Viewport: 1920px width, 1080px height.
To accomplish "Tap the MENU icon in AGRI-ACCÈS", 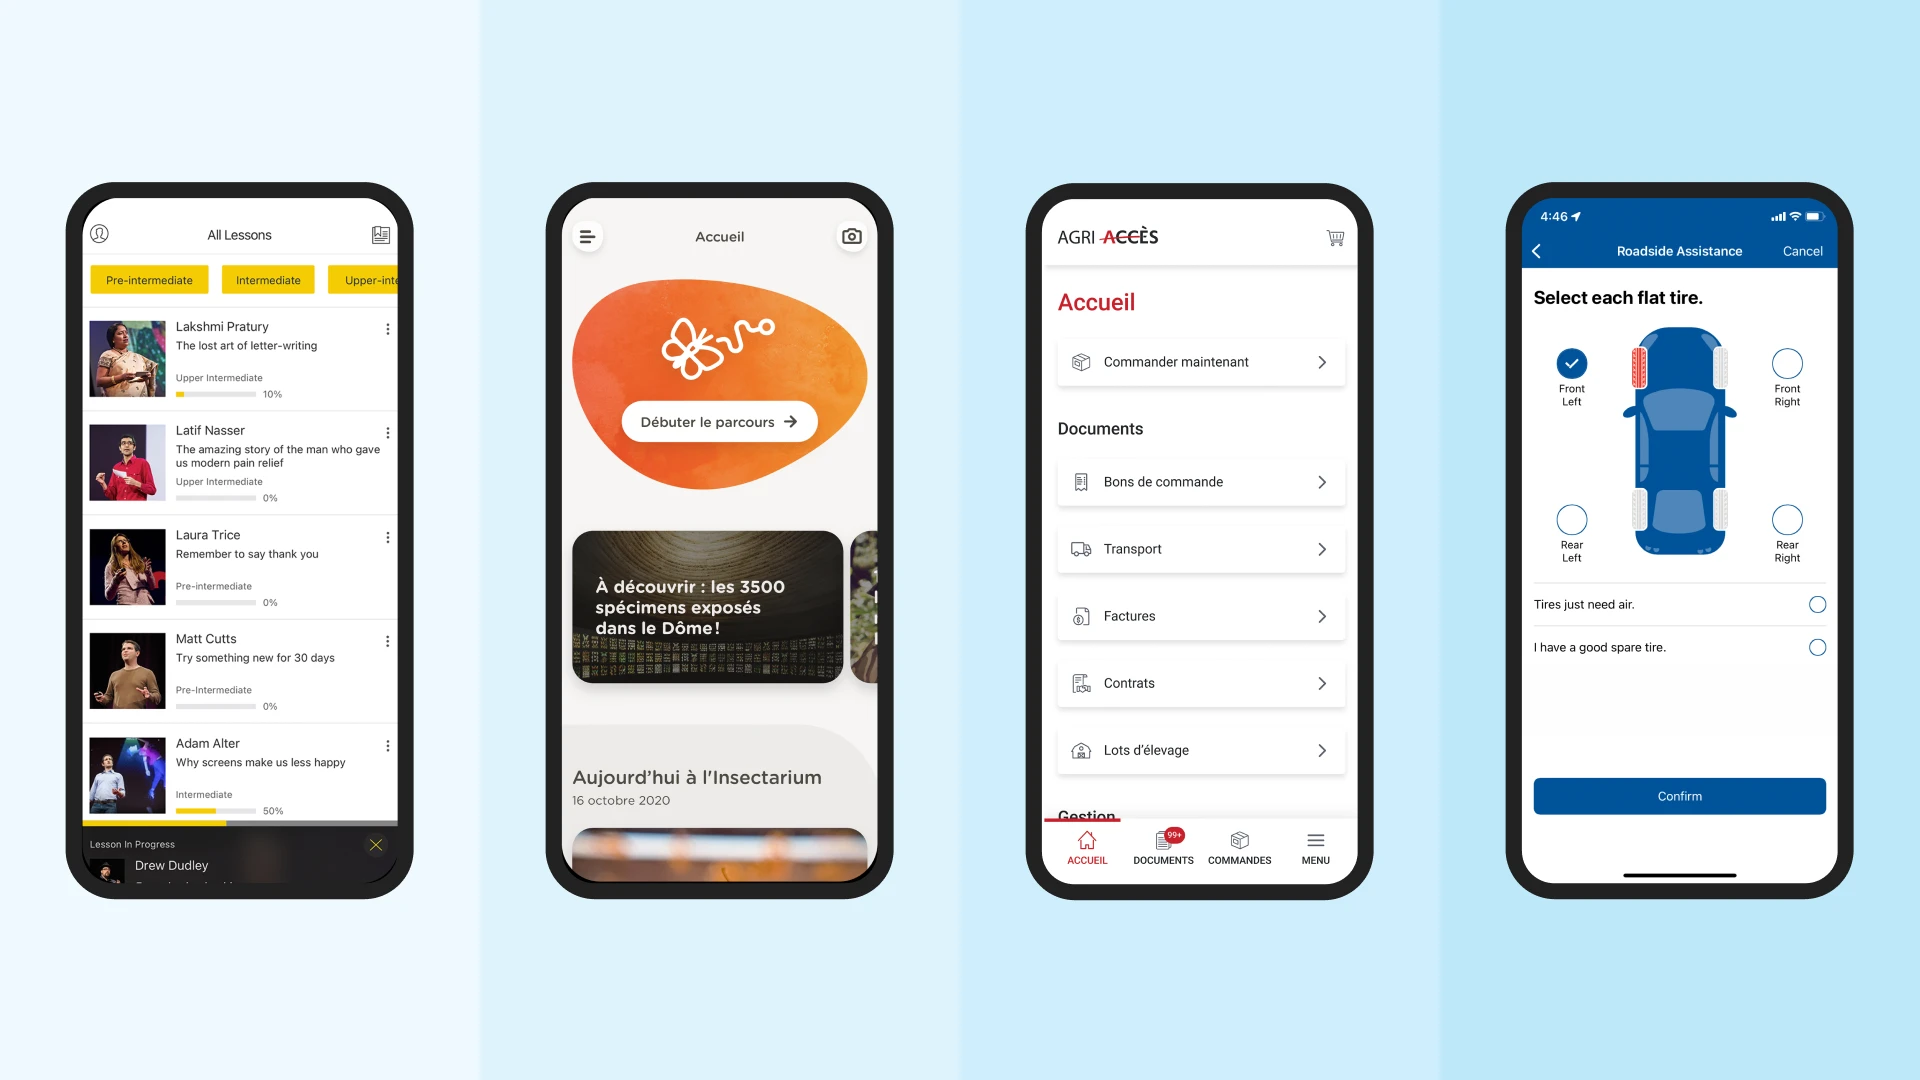I will click(1315, 847).
